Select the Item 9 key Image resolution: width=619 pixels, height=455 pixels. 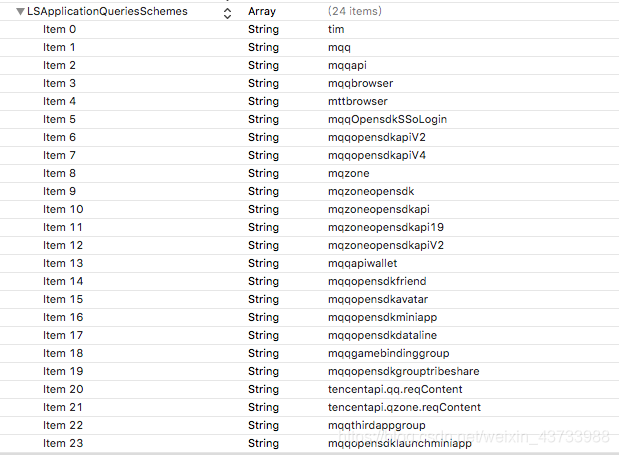59,191
